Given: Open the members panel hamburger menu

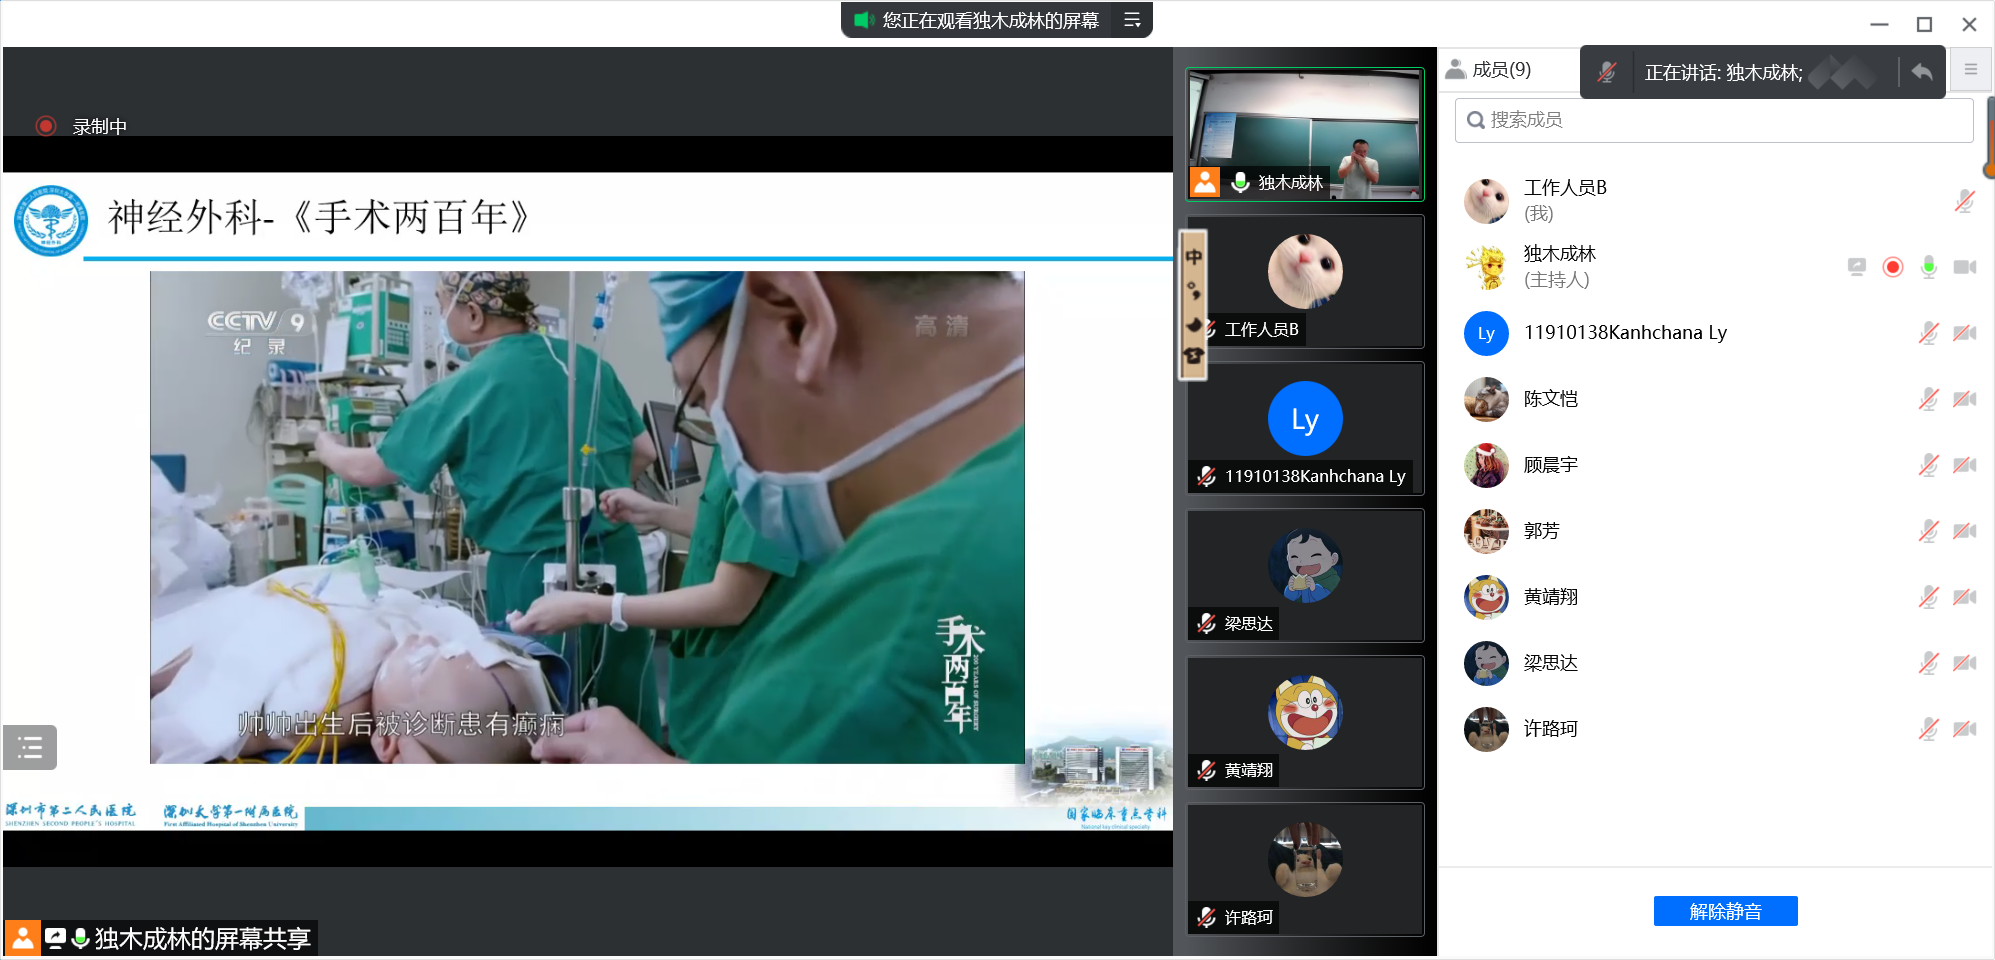Looking at the screenshot, I should pos(1970,69).
